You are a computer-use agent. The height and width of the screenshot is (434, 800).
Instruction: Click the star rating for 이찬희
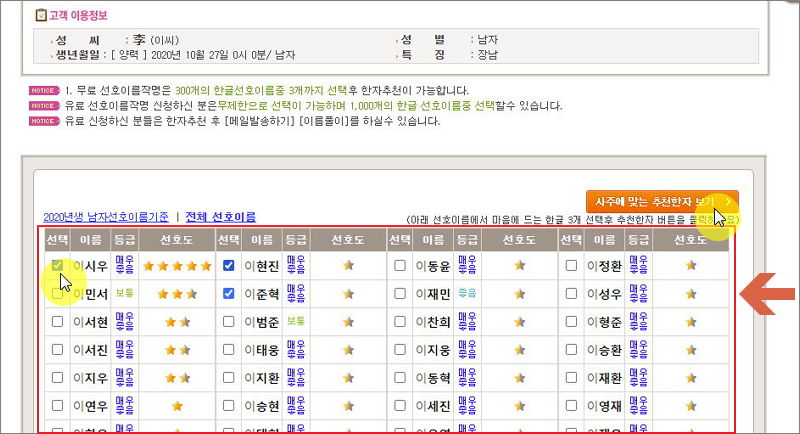pos(520,322)
